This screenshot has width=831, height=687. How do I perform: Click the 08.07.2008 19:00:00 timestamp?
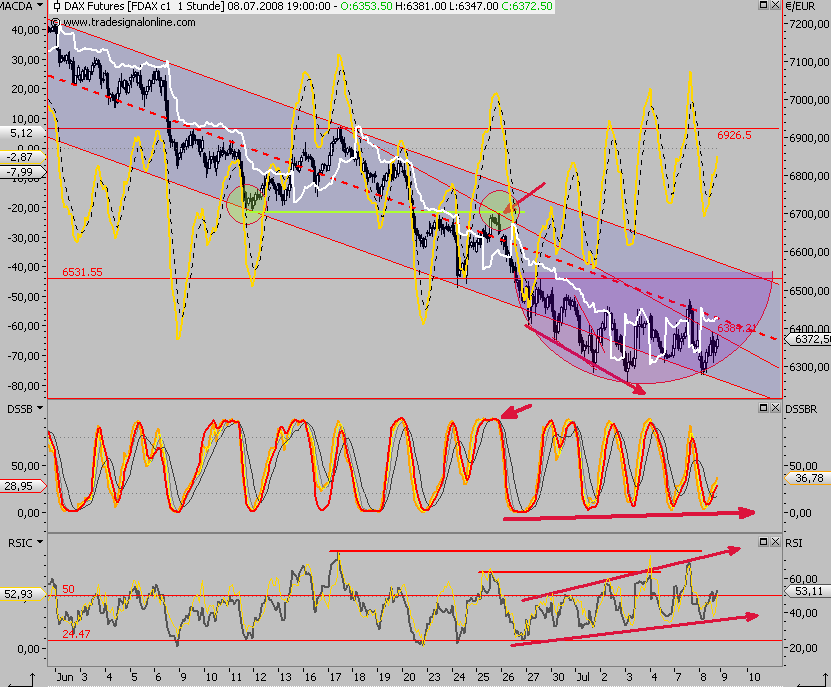pos(279,6)
